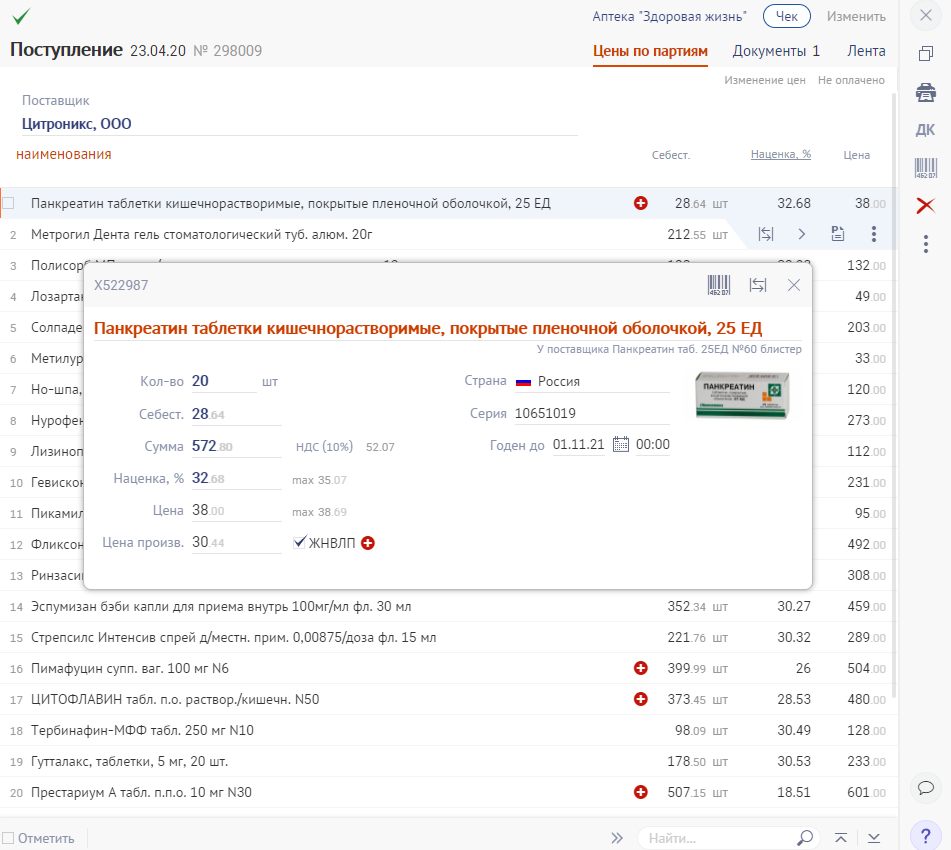
Task: Expand the double-chevron next to search field
Action: tap(617, 837)
